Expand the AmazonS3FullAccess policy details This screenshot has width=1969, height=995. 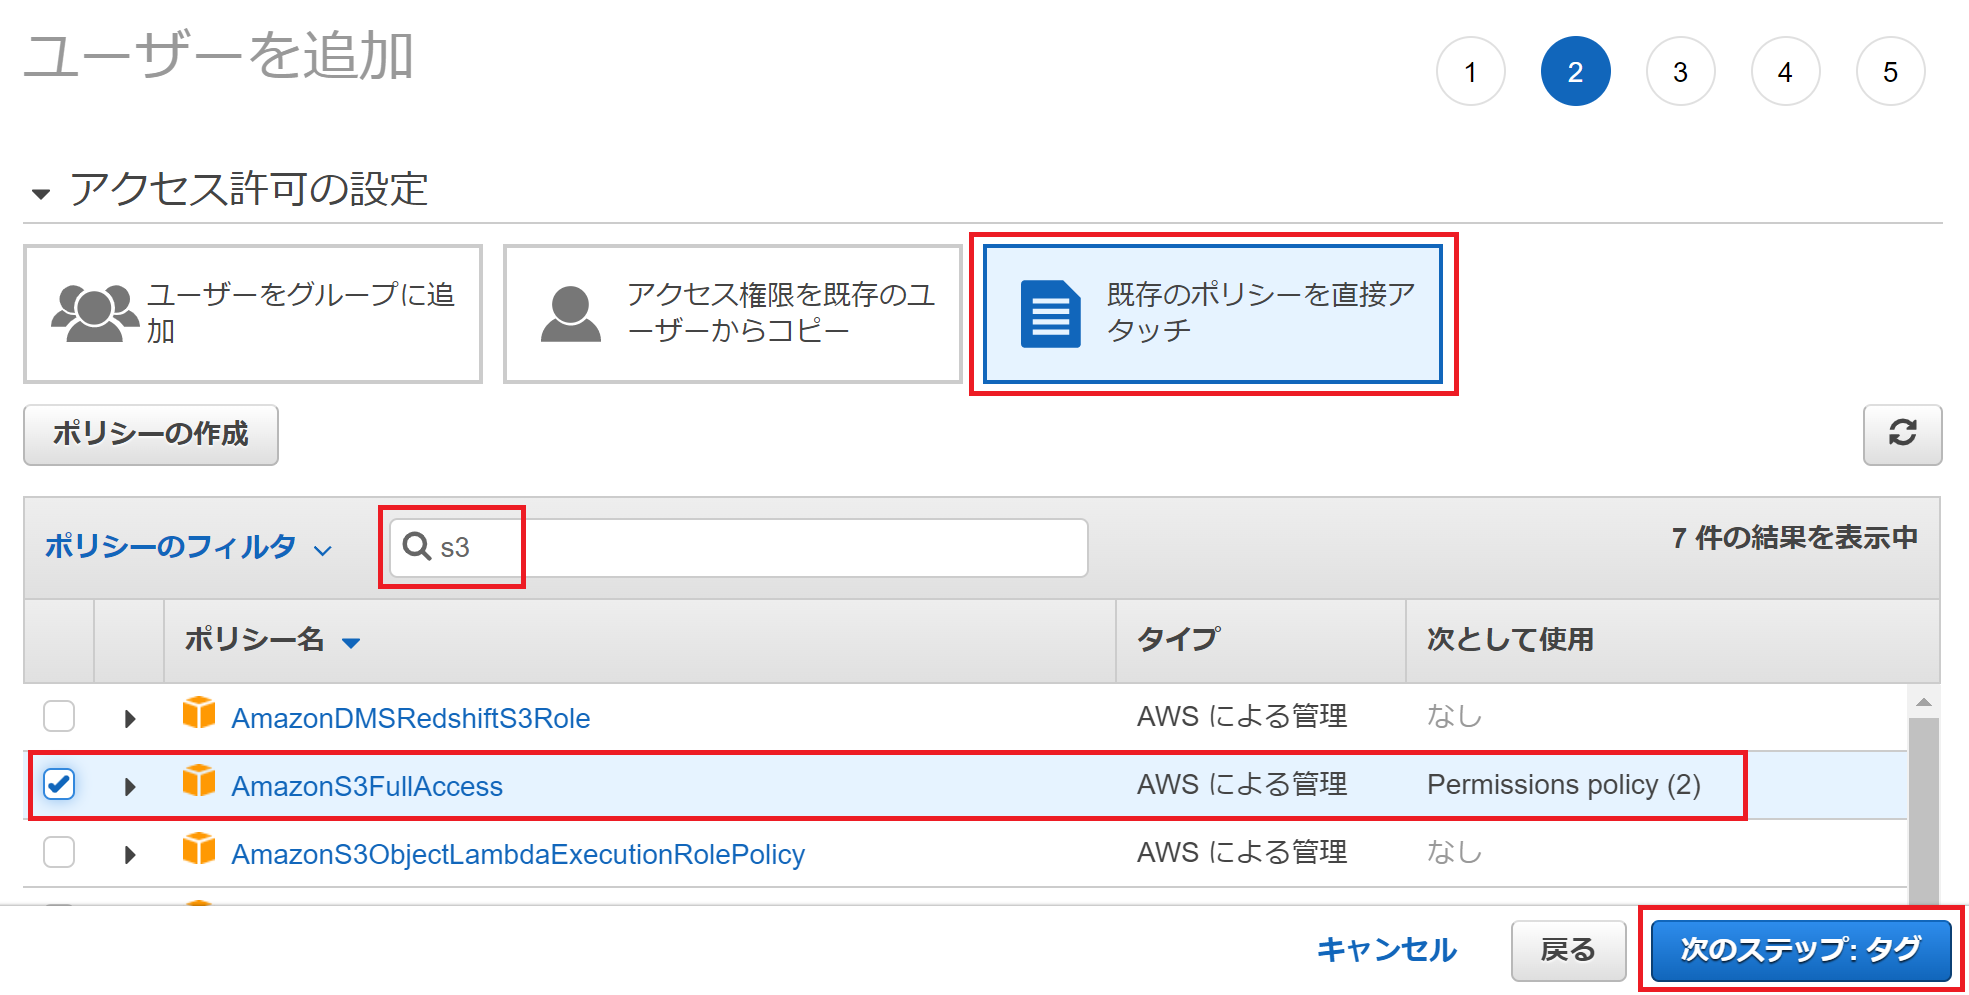[130, 786]
